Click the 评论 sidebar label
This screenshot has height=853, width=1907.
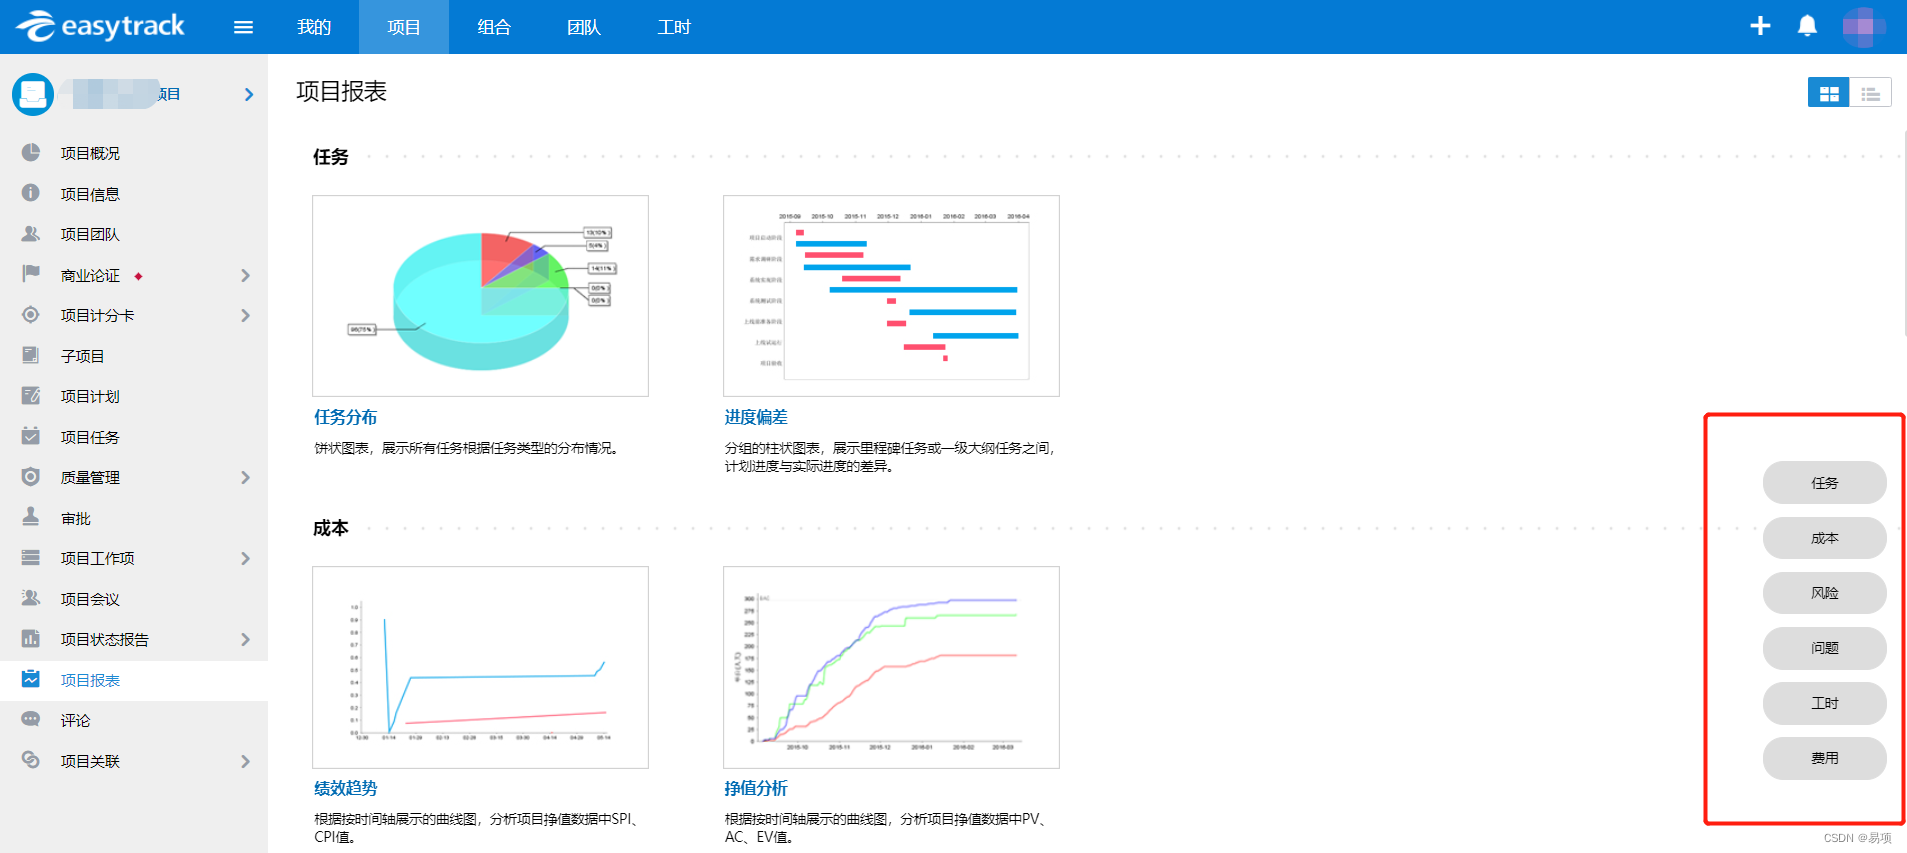coord(75,720)
